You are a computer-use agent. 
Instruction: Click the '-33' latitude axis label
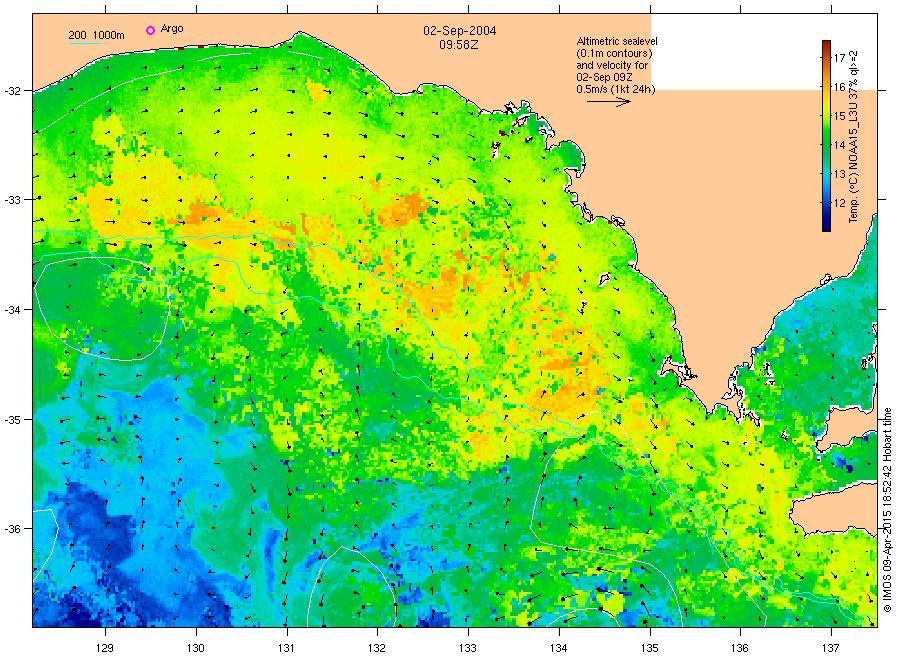pyautogui.click(x=12, y=200)
